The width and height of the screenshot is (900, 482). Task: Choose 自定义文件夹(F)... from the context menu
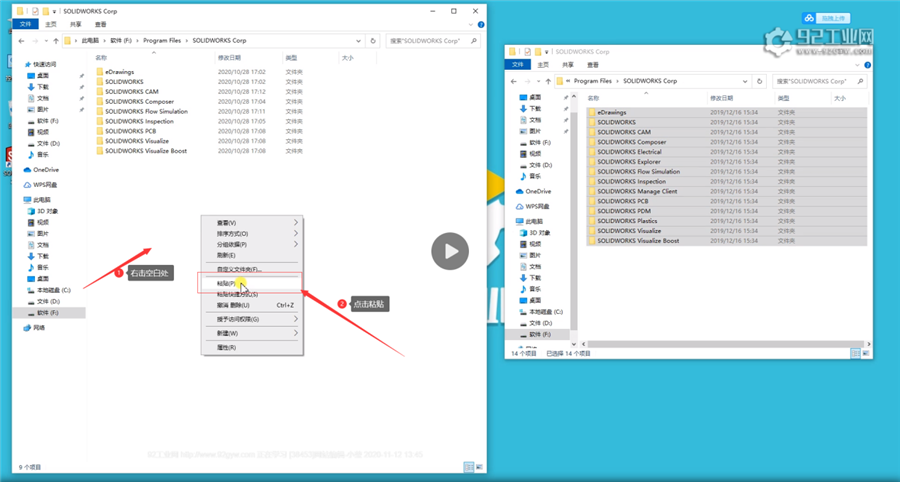(251, 269)
